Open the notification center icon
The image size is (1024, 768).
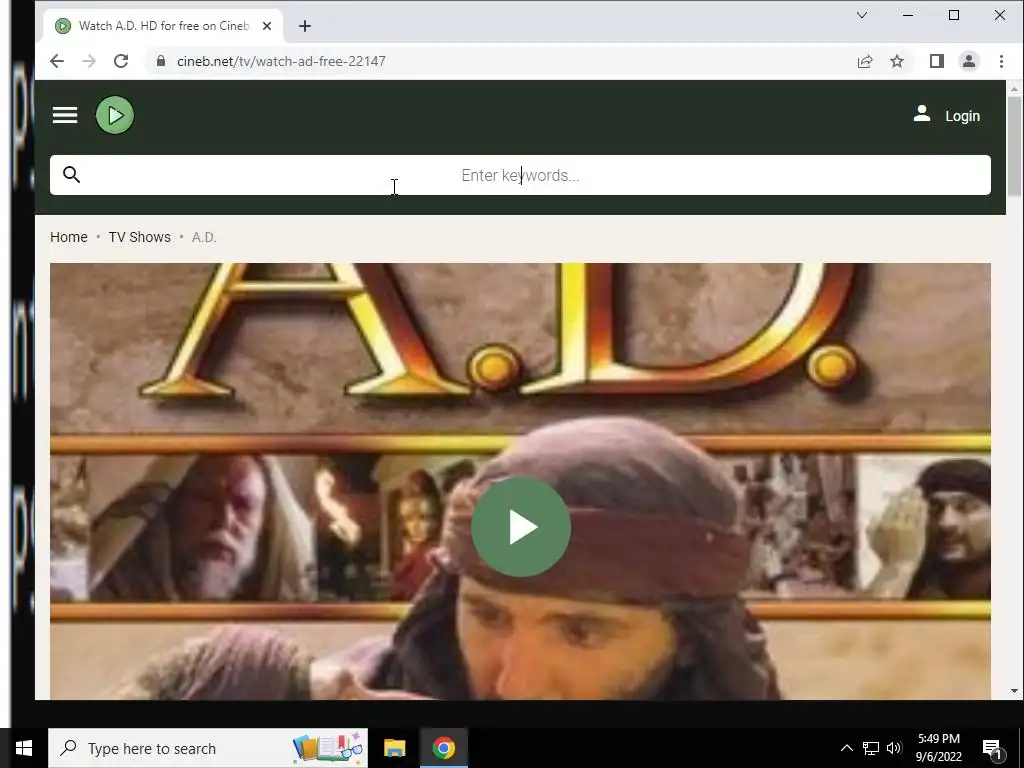click(992, 748)
